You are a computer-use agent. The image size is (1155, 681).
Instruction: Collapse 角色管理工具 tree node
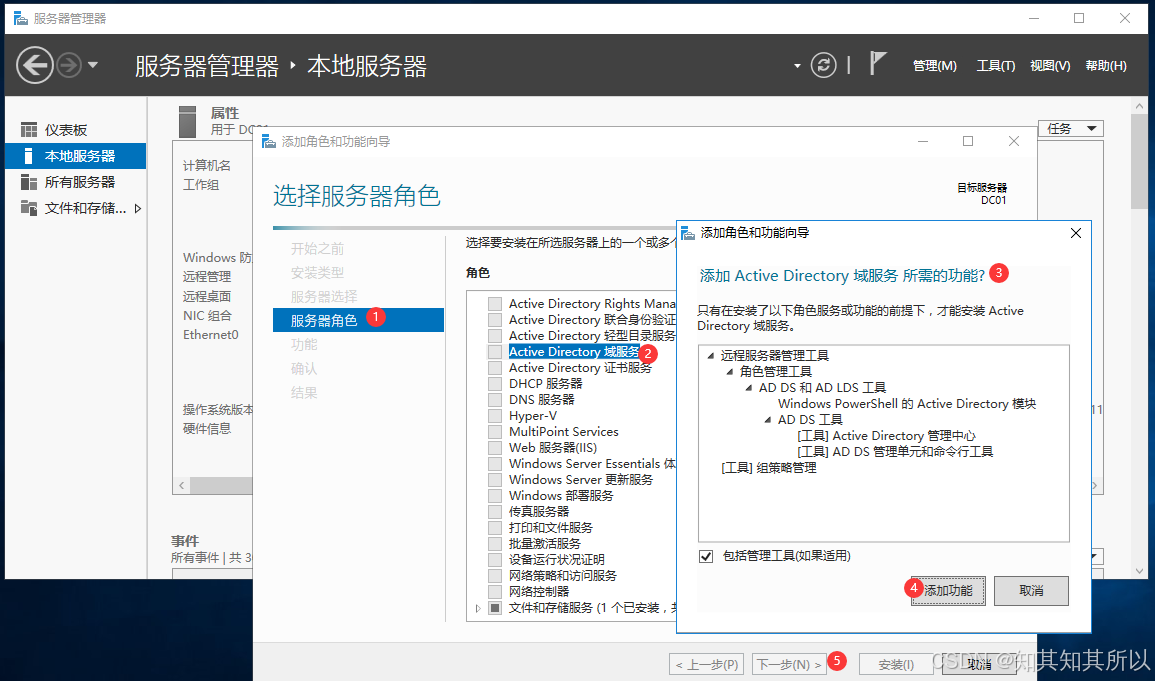(x=730, y=372)
